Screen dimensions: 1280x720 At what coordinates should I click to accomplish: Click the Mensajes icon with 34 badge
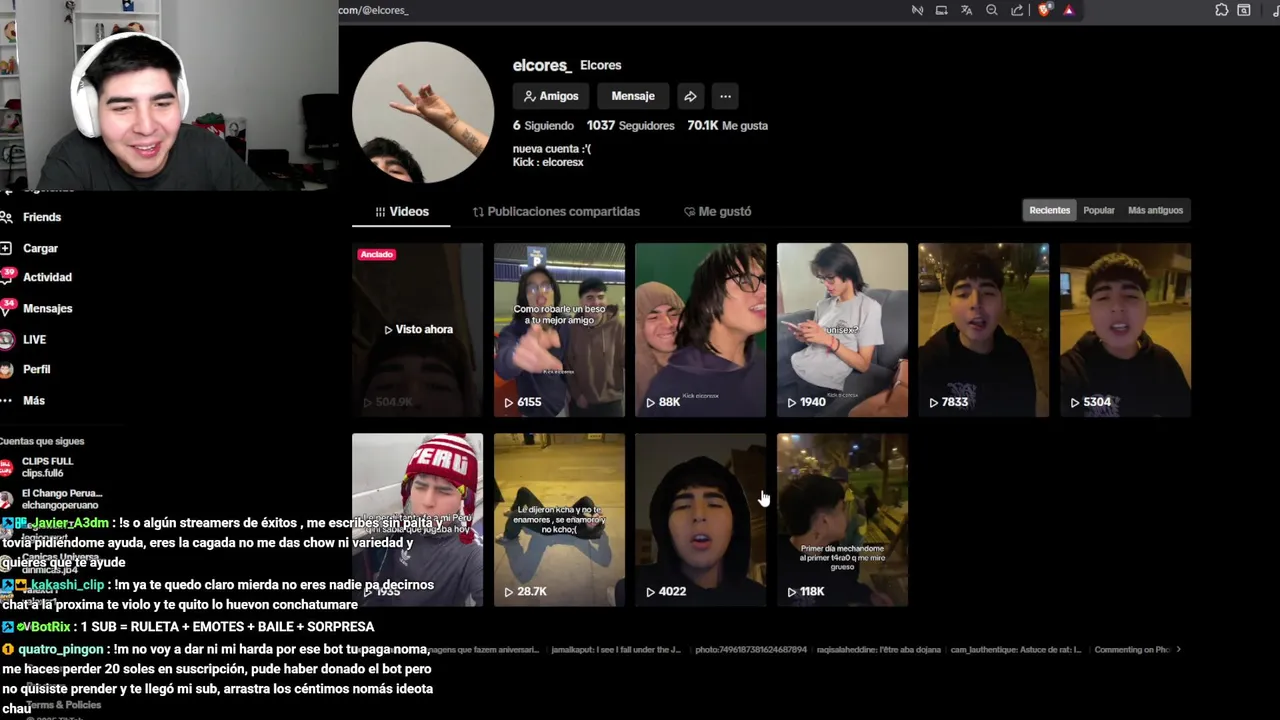point(7,308)
